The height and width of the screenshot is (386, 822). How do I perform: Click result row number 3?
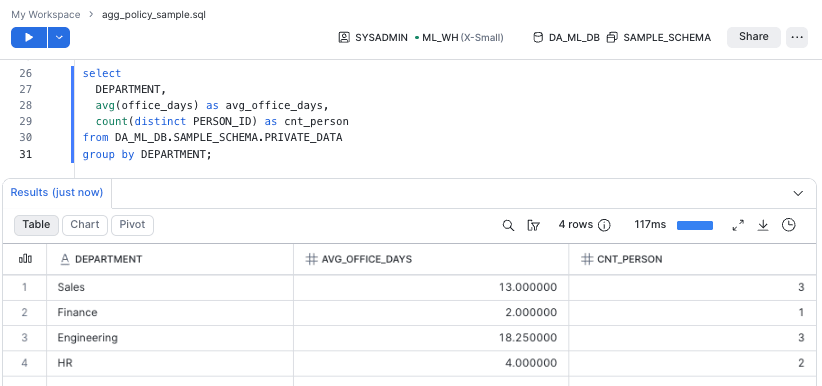25,338
